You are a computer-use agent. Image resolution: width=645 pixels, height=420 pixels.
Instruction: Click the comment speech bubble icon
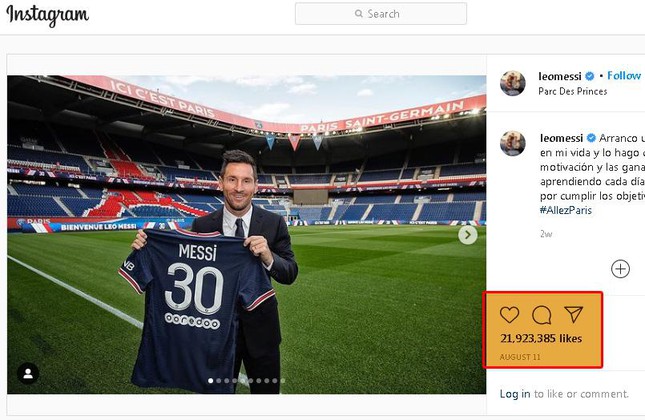(541, 315)
